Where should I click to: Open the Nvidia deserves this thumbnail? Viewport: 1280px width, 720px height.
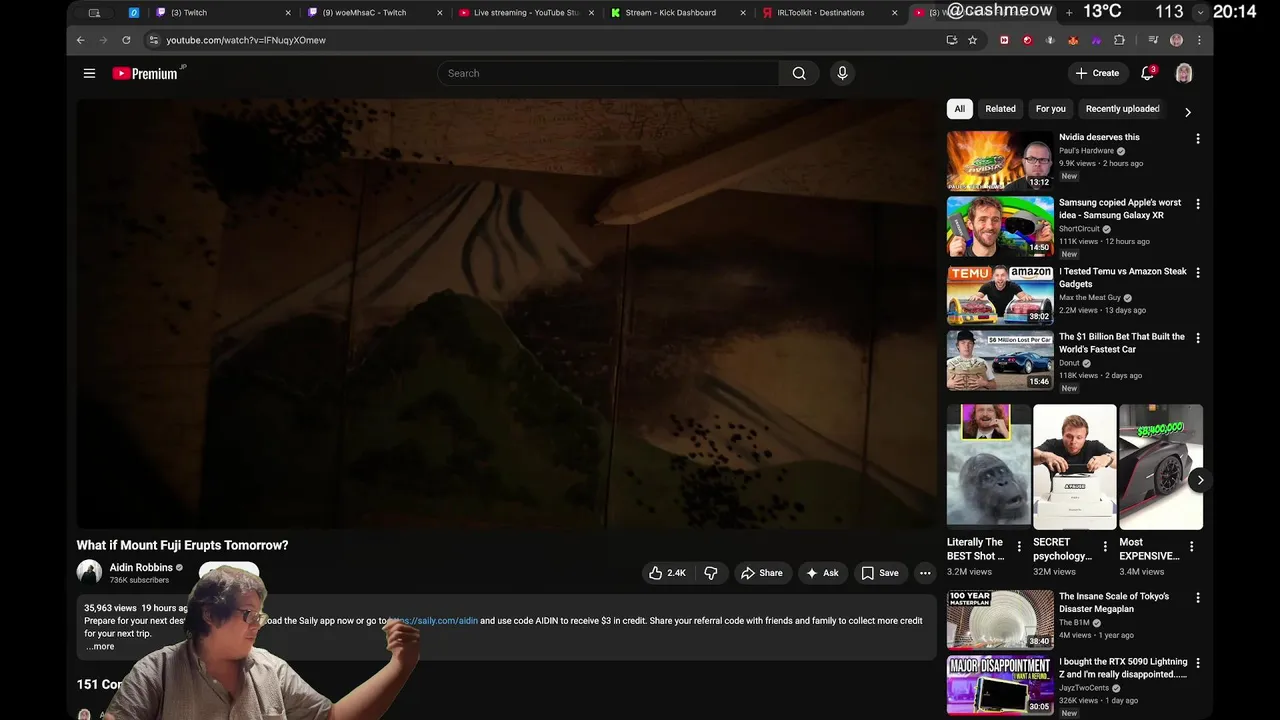[x=1000, y=160]
